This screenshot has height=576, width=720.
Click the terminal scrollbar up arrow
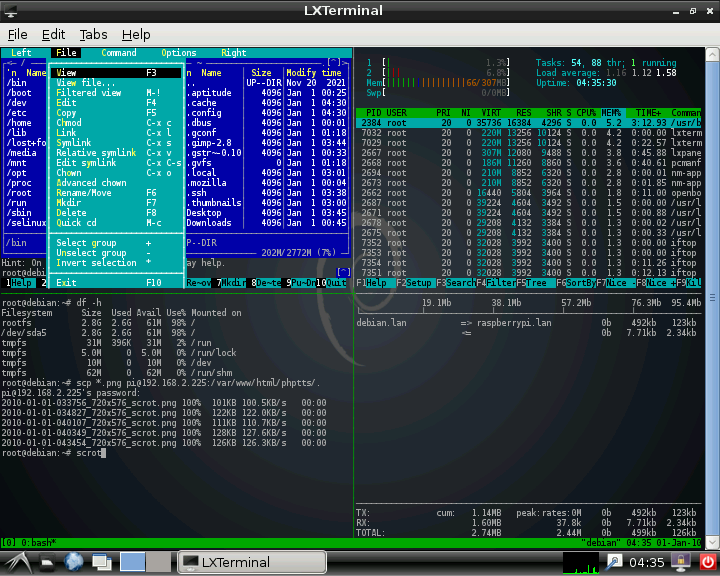(712, 55)
